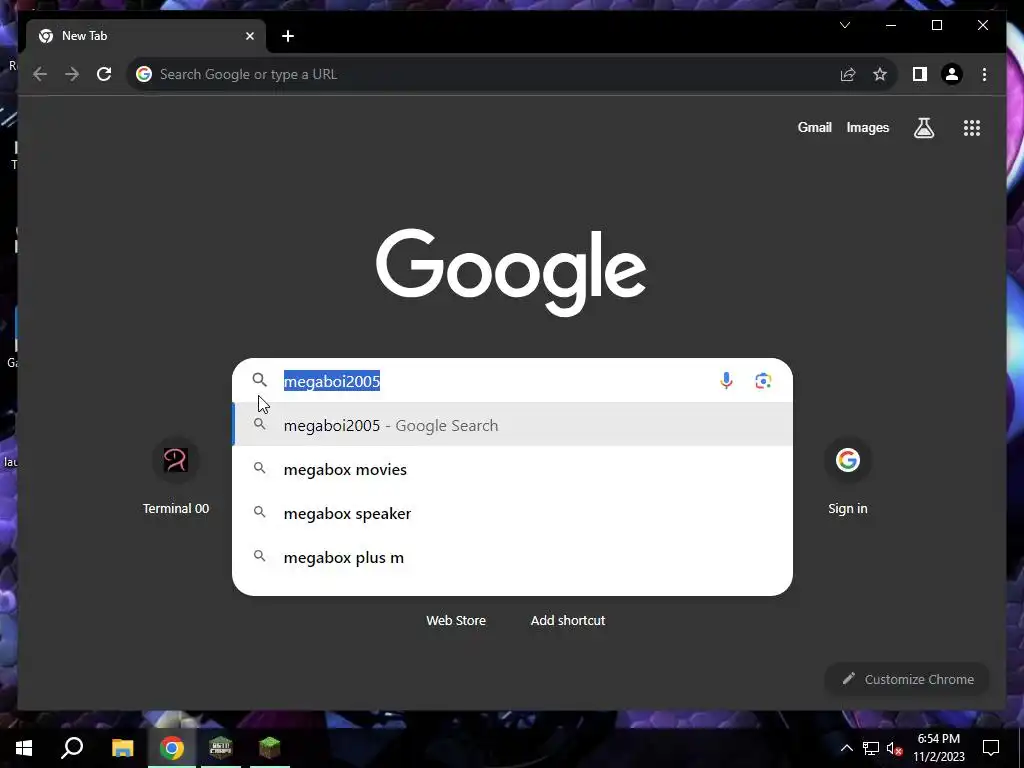This screenshot has width=1024, height=768.
Task: Click the back navigation arrow
Action: click(x=40, y=74)
